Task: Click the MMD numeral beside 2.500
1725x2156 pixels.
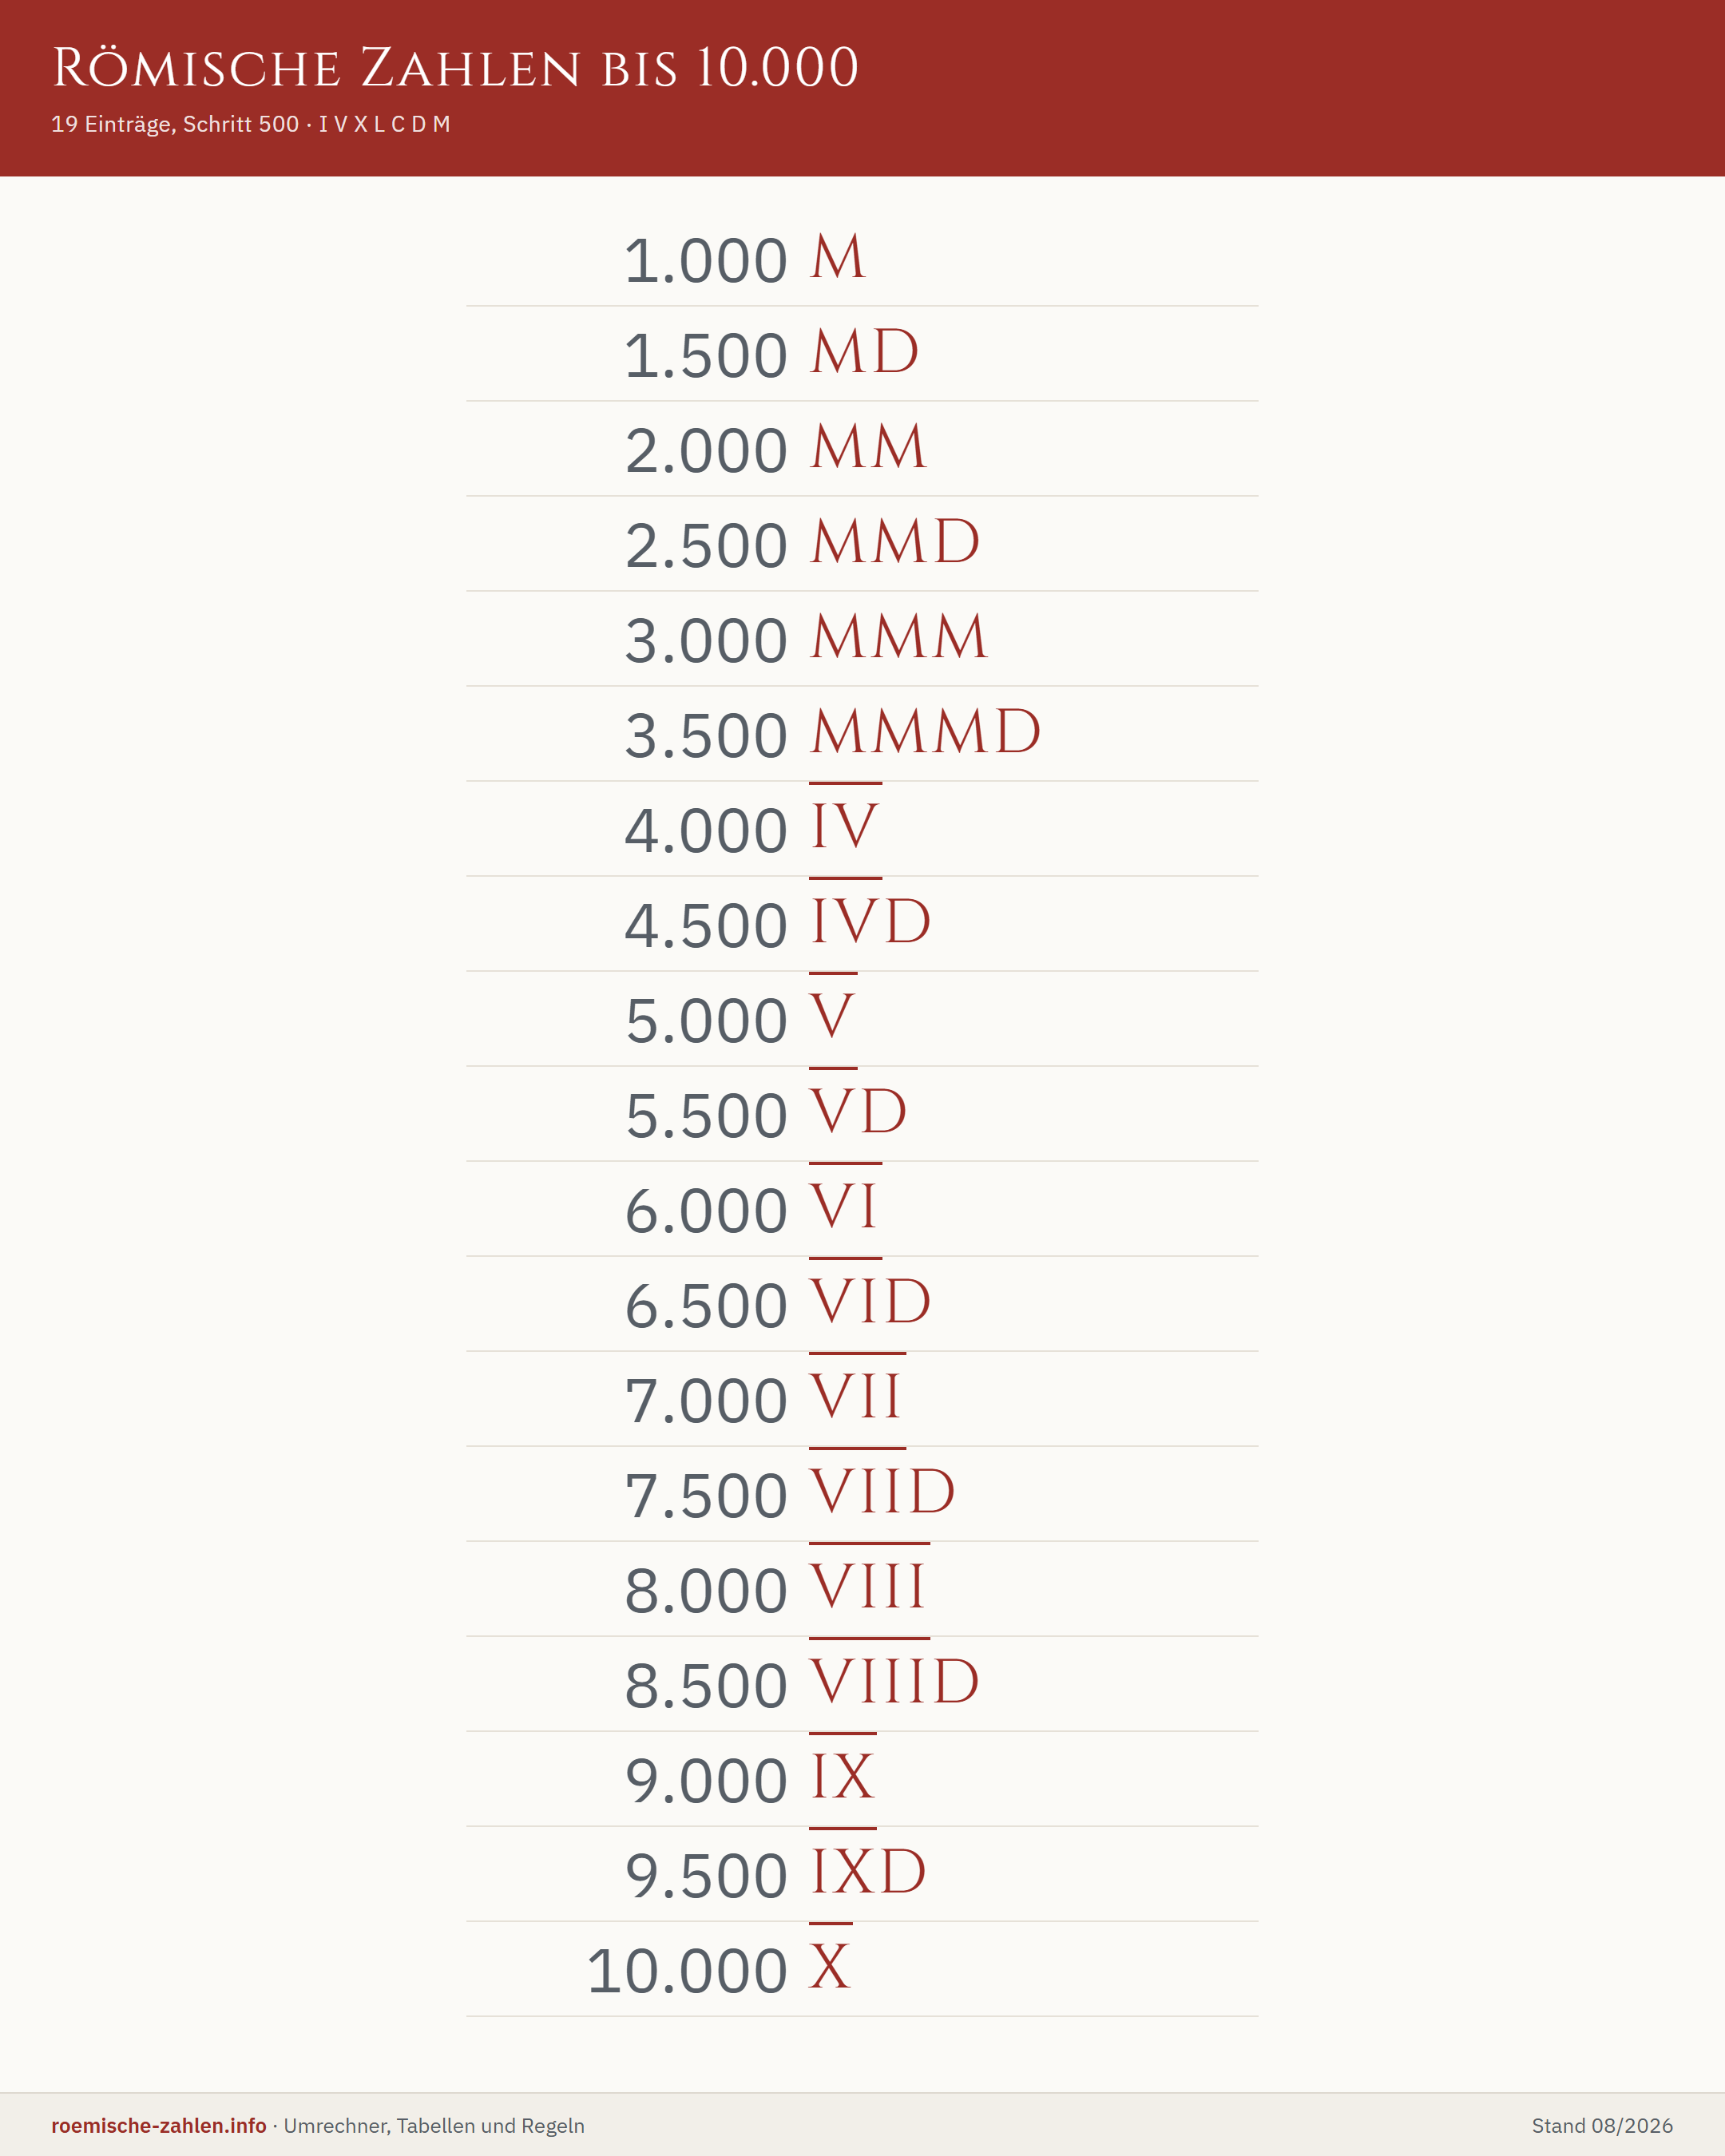Action: pos(895,542)
